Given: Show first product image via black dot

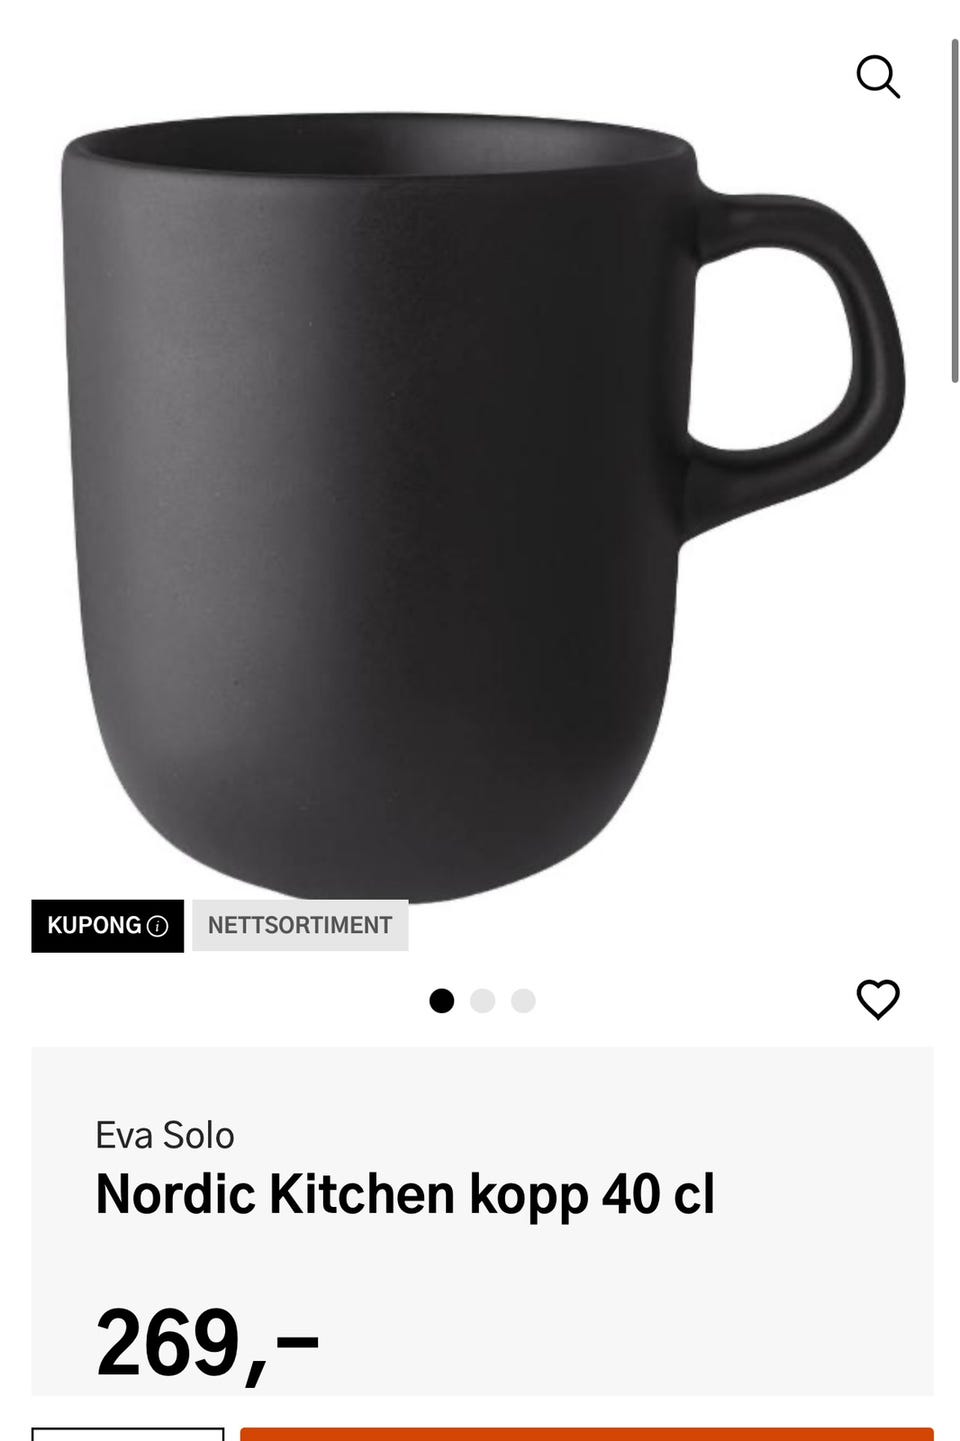Looking at the screenshot, I should (441, 1000).
